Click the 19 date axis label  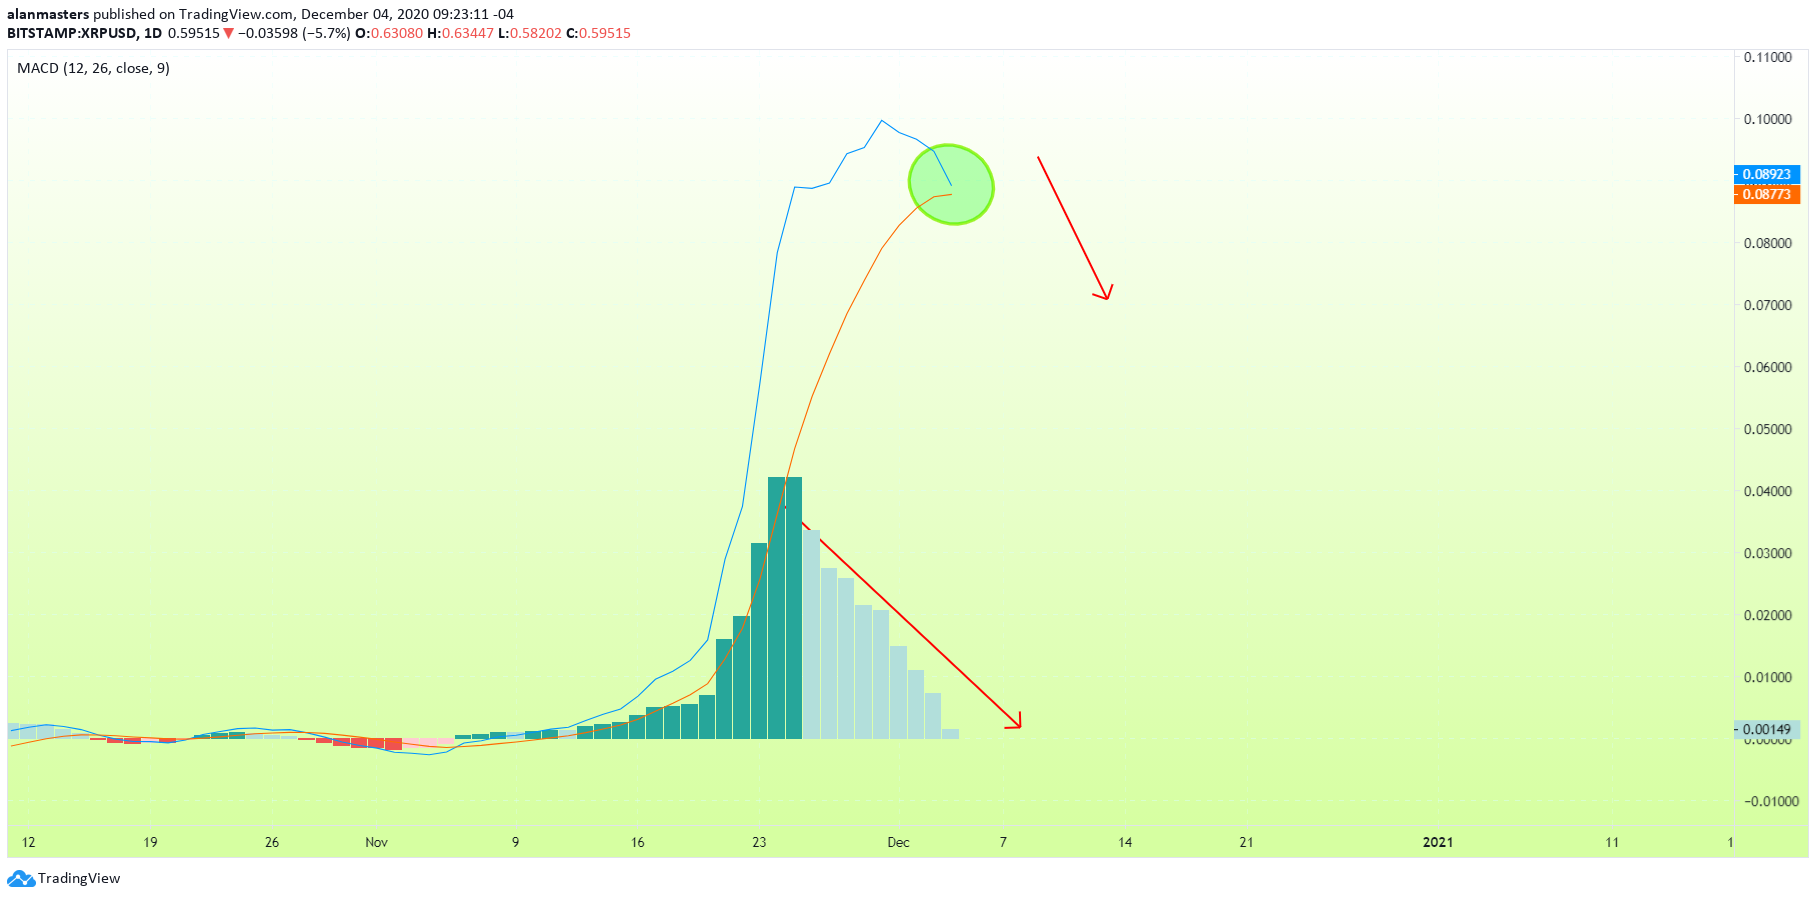[150, 842]
